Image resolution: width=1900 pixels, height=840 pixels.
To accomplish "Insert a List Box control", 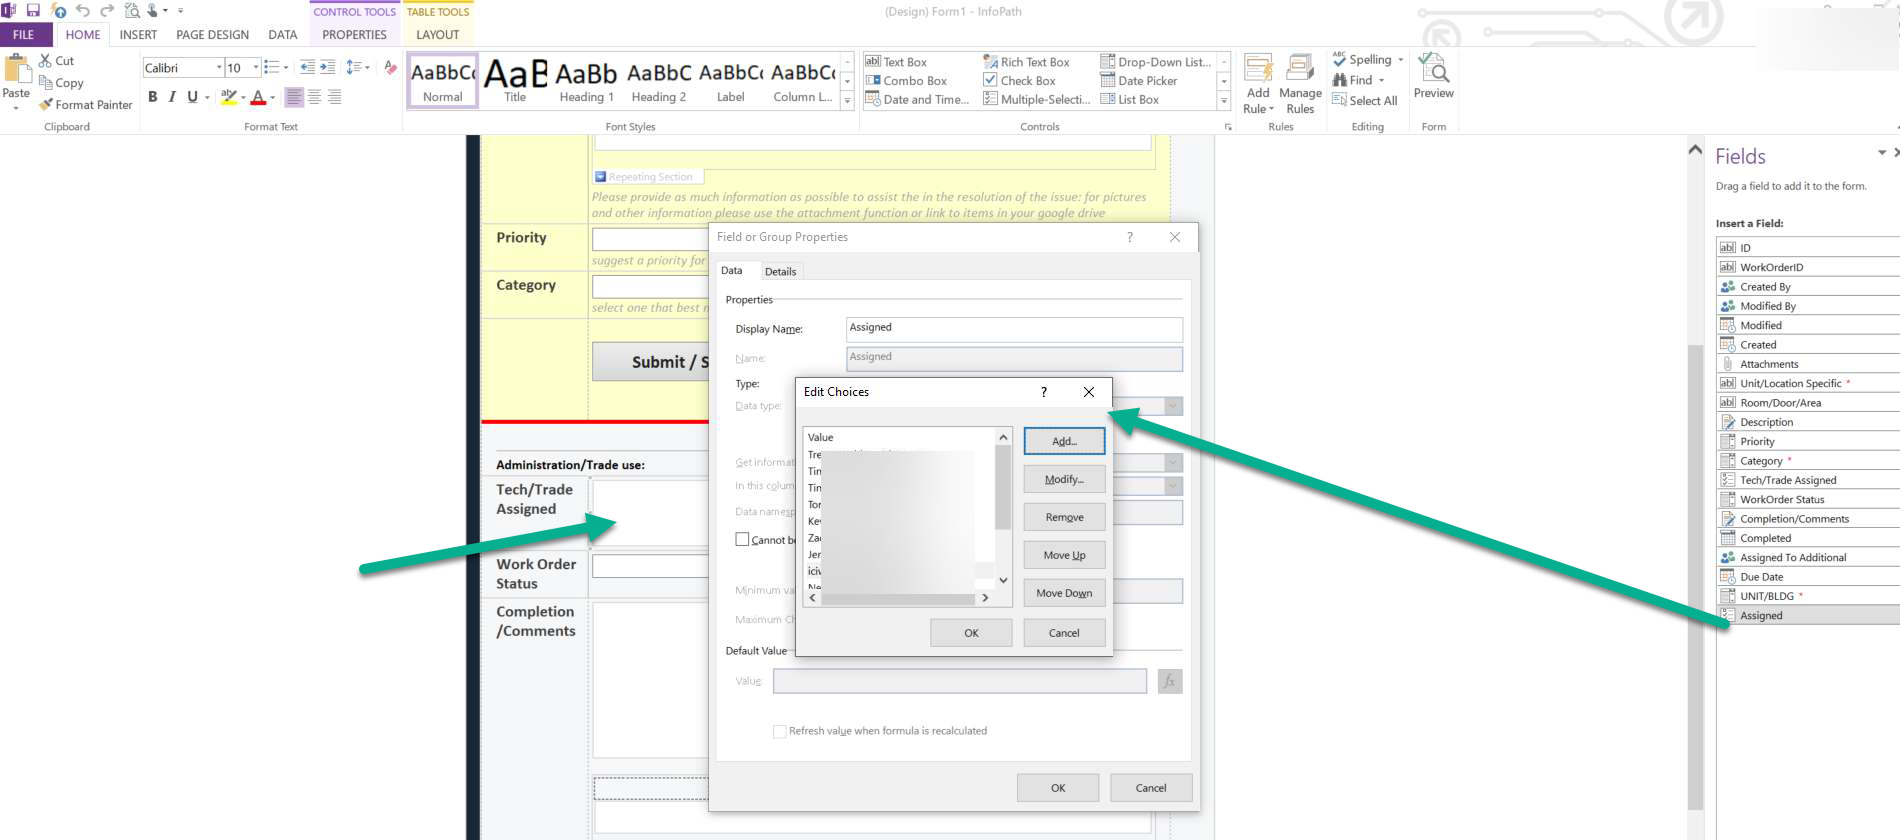I will 1129,100.
